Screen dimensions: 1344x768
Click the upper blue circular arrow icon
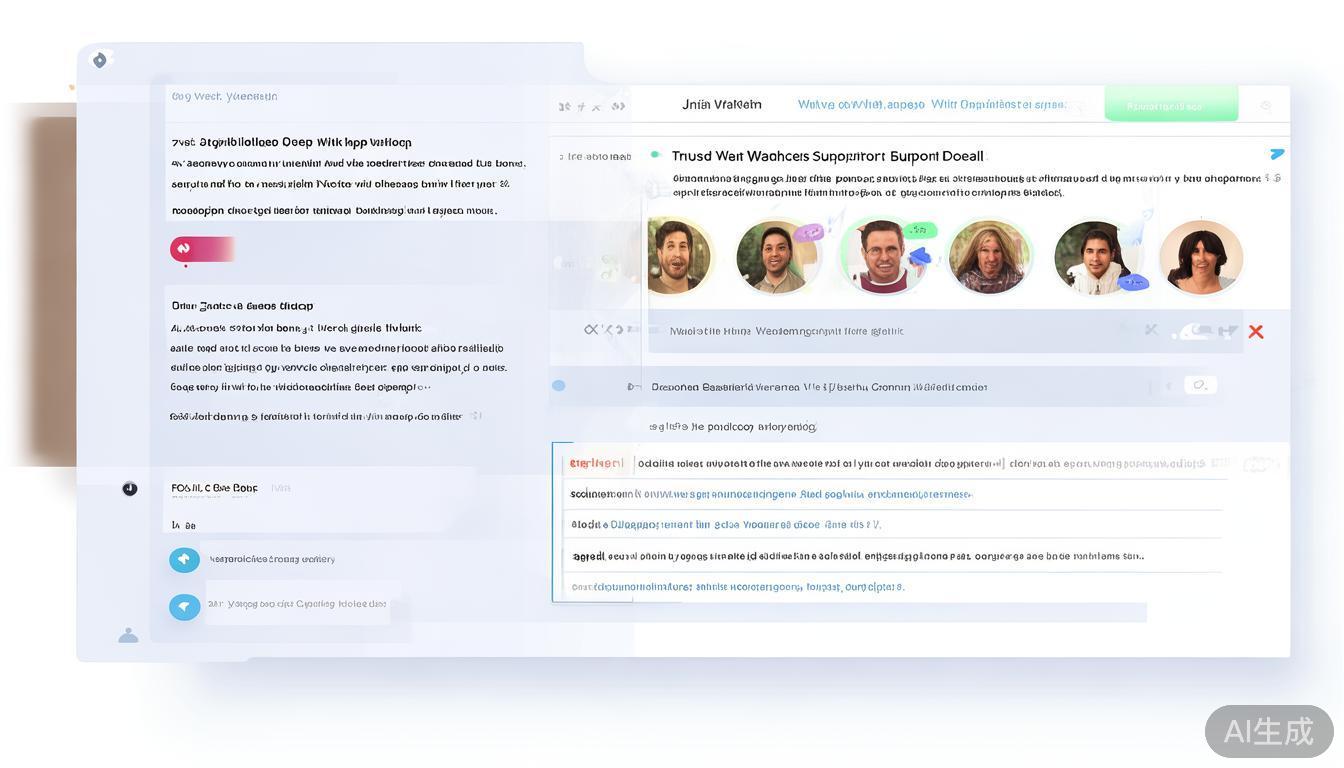tap(184, 560)
